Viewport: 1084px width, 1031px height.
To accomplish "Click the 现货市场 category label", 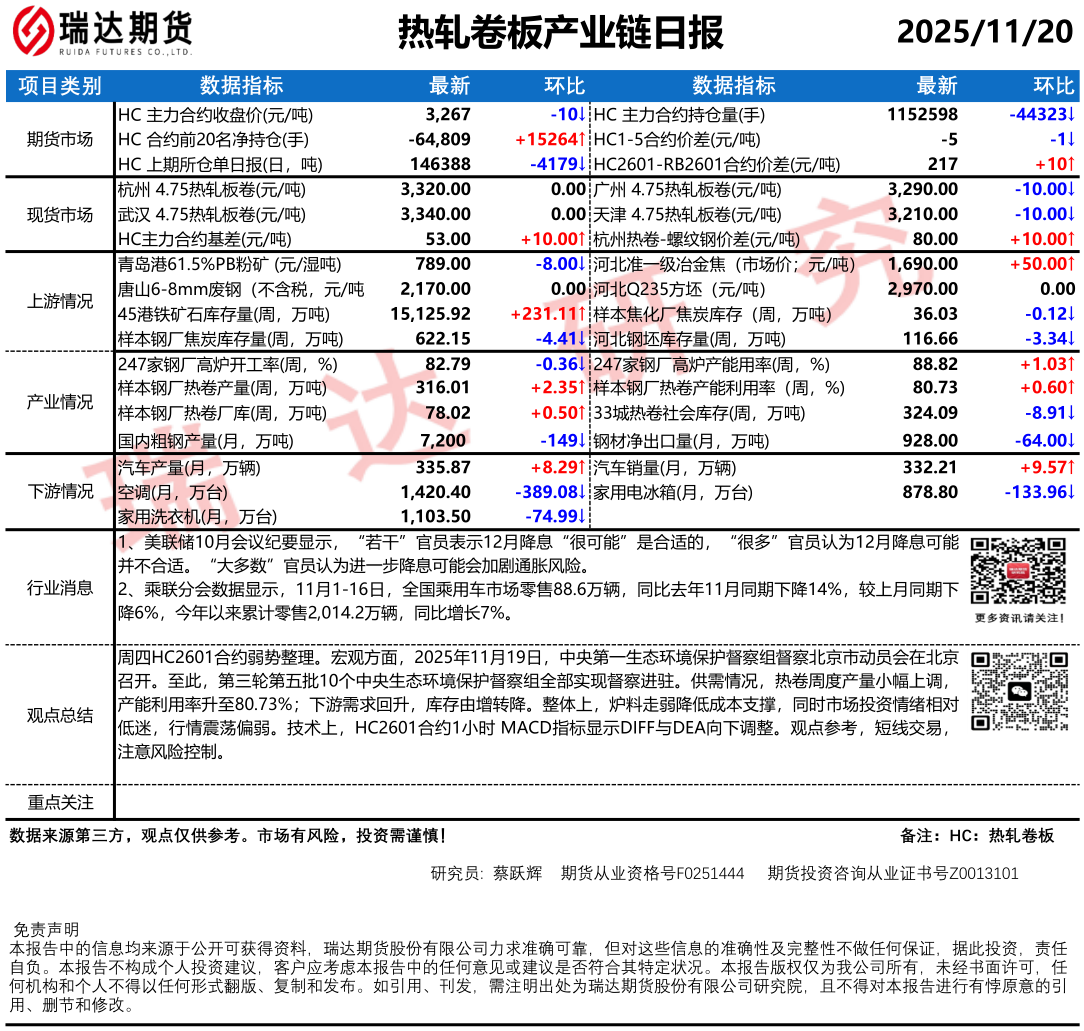I will coord(60,215).
